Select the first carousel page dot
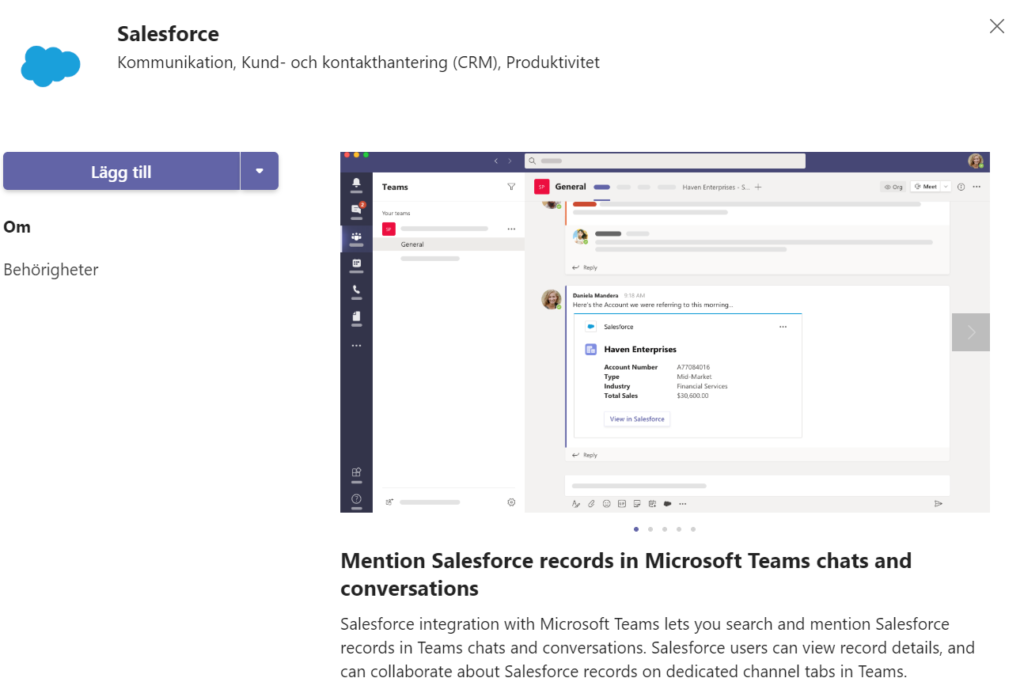Screen dimensions: 1024x697 636,529
